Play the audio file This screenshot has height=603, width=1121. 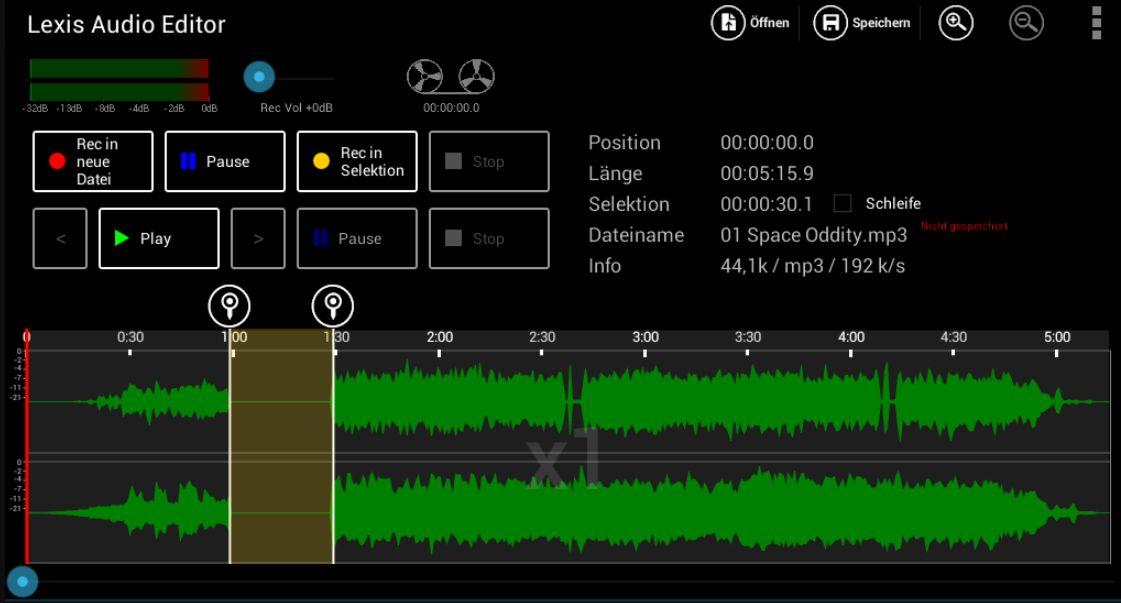point(159,239)
